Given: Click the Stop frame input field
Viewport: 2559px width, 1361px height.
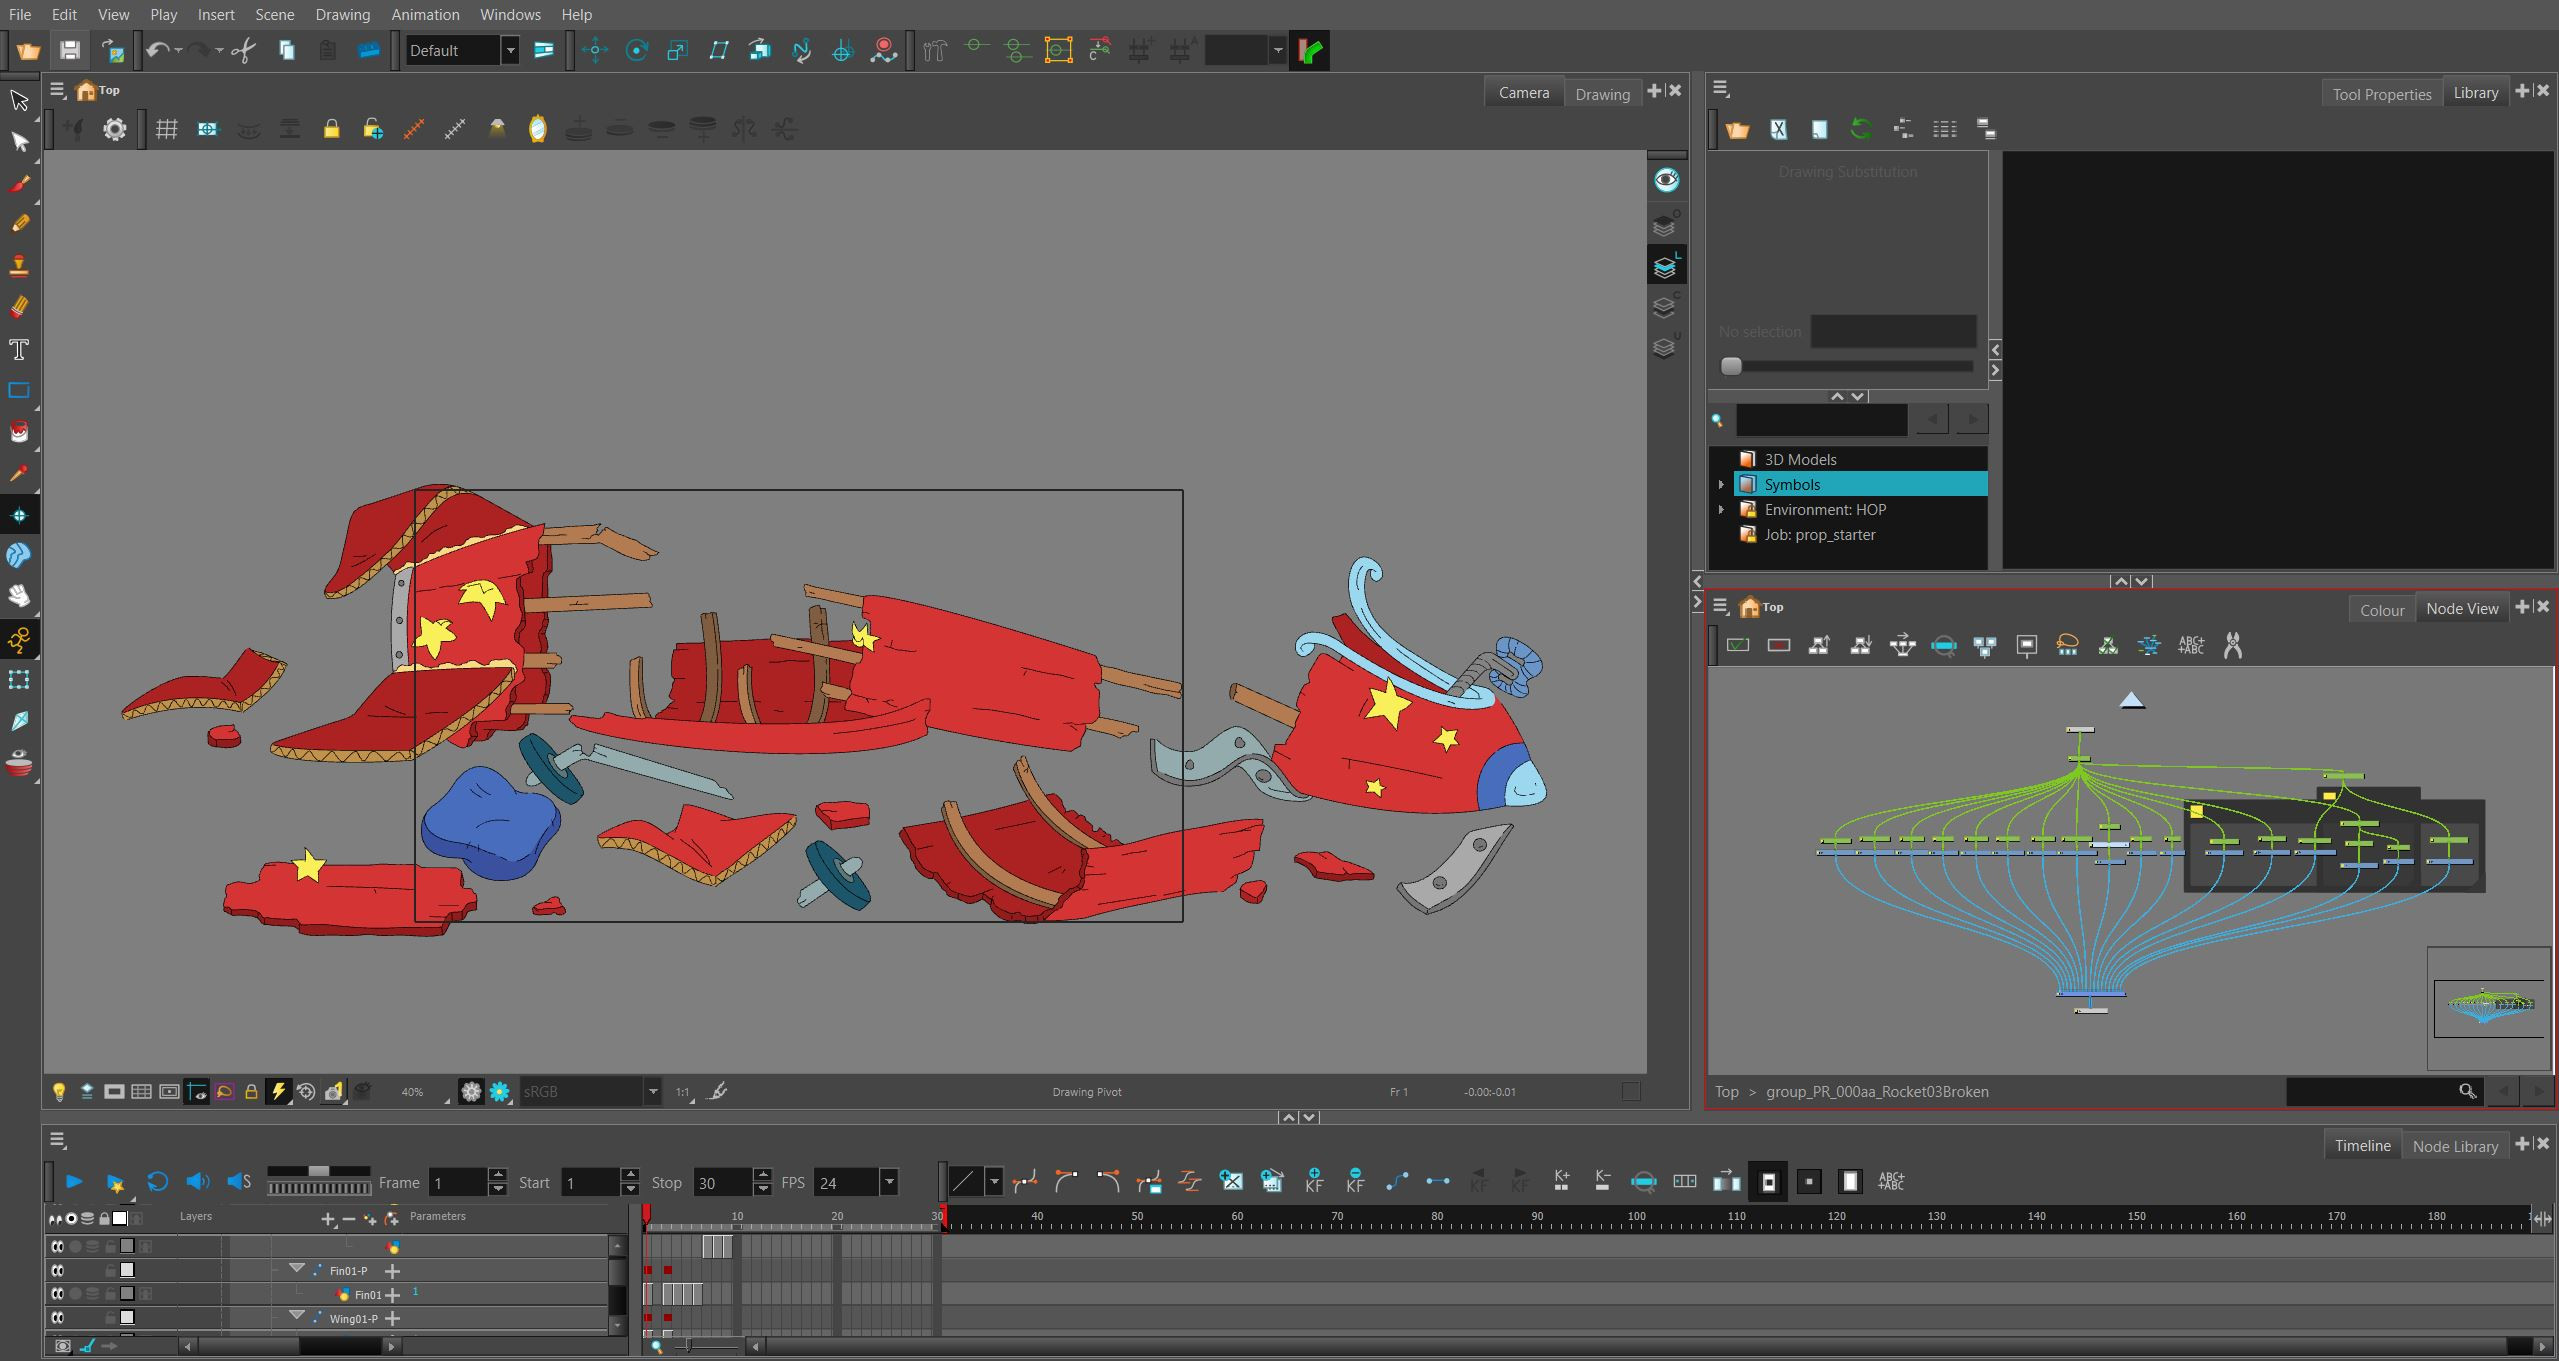Looking at the screenshot, I should point(722,1183).
